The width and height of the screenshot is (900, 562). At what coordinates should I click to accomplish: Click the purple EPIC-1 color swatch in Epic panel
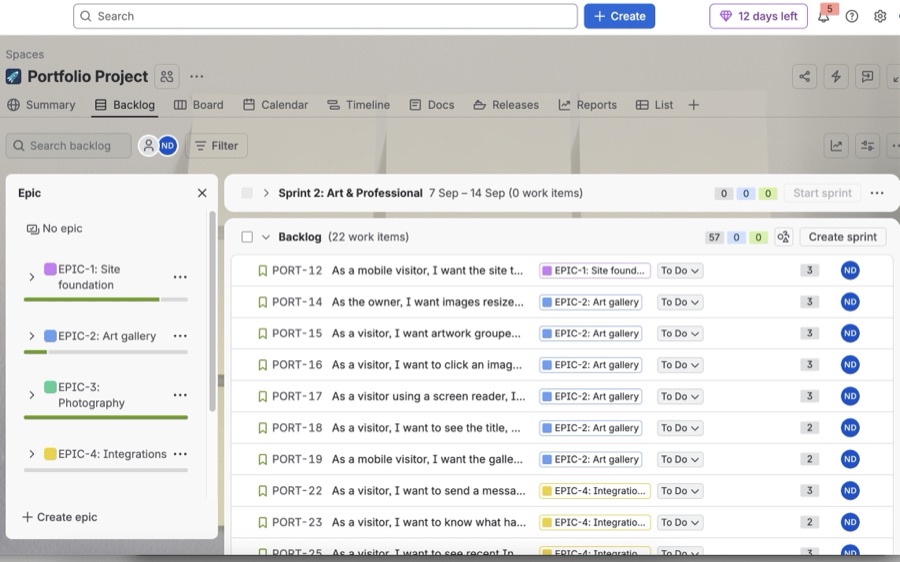[x=51, y=269]
